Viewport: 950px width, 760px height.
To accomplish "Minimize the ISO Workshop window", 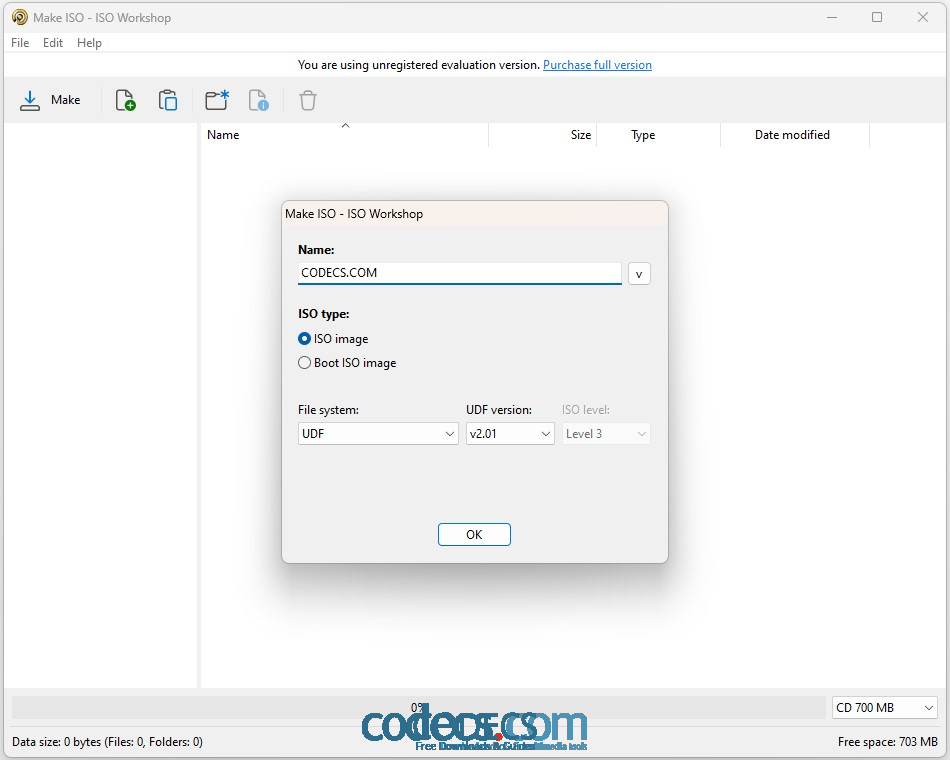I will pyautogui.click(x=832, y=17).
